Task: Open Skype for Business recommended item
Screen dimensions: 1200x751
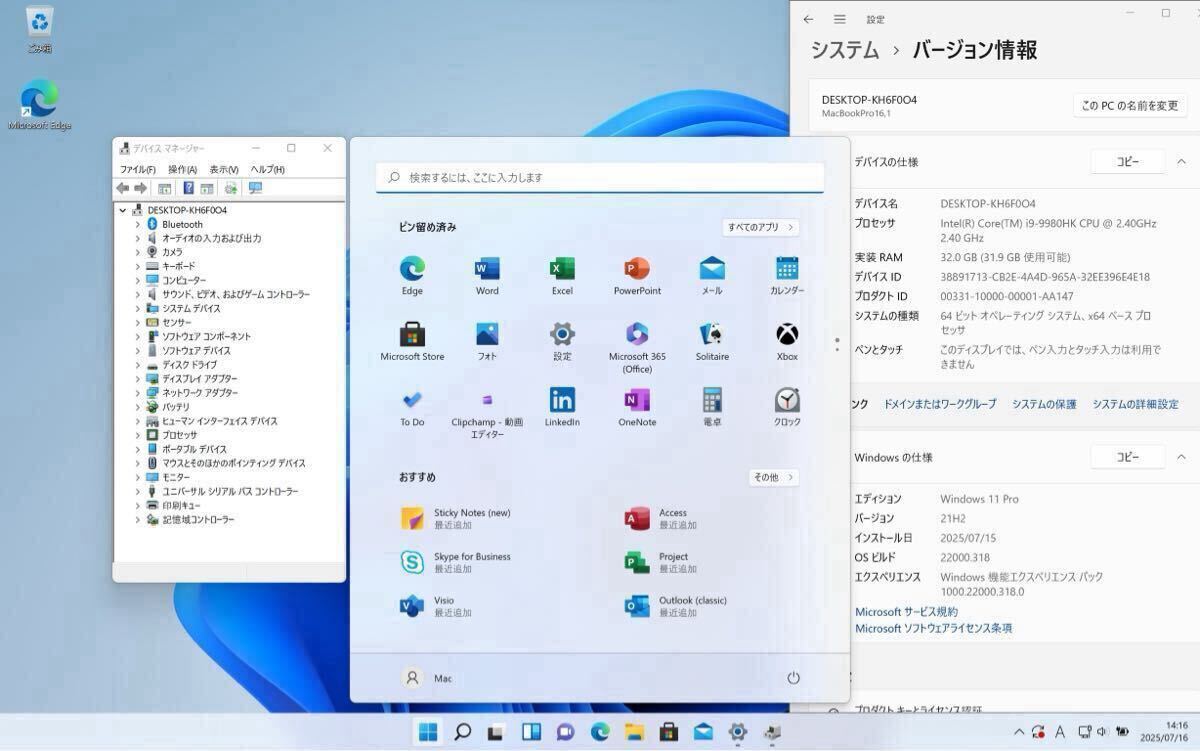Action: tap(456, 562)
